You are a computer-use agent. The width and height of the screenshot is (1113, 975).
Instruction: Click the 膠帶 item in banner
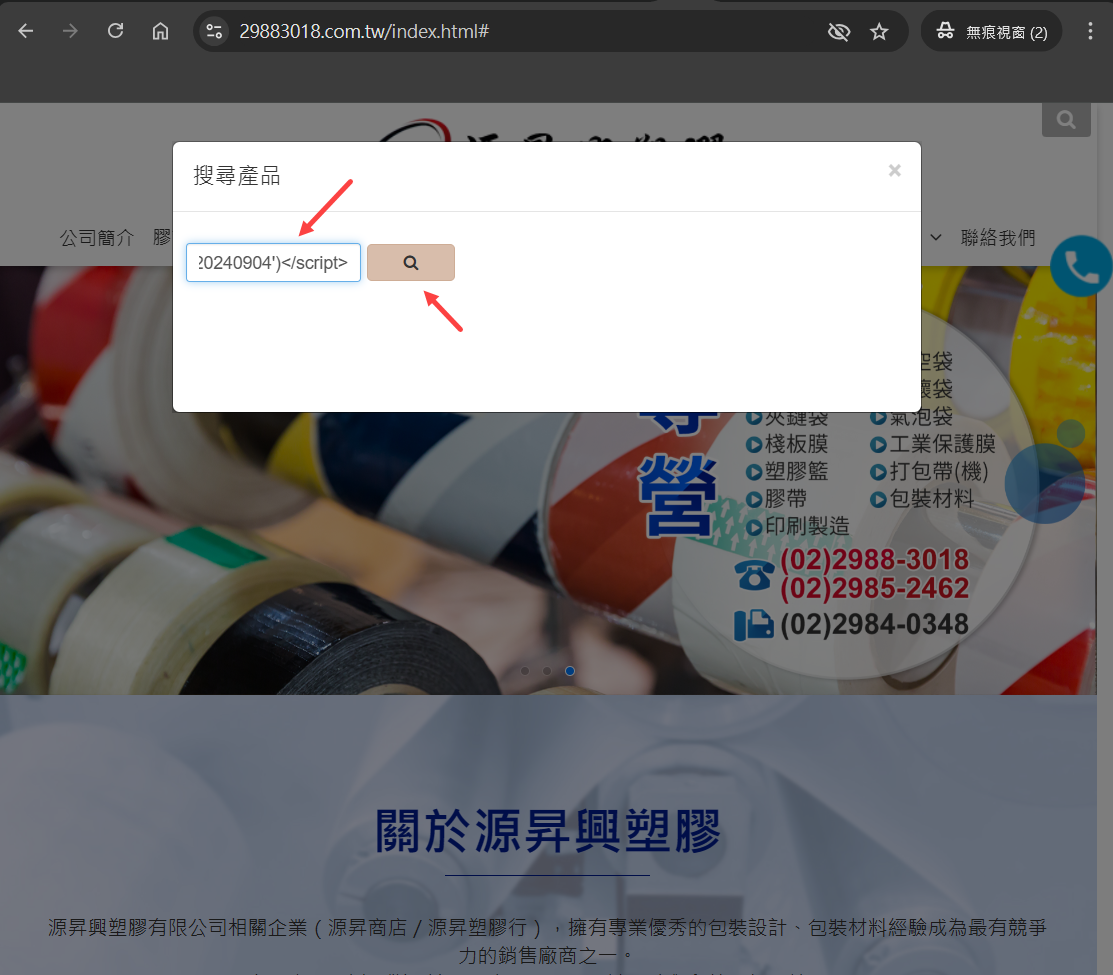click(777, 499)
